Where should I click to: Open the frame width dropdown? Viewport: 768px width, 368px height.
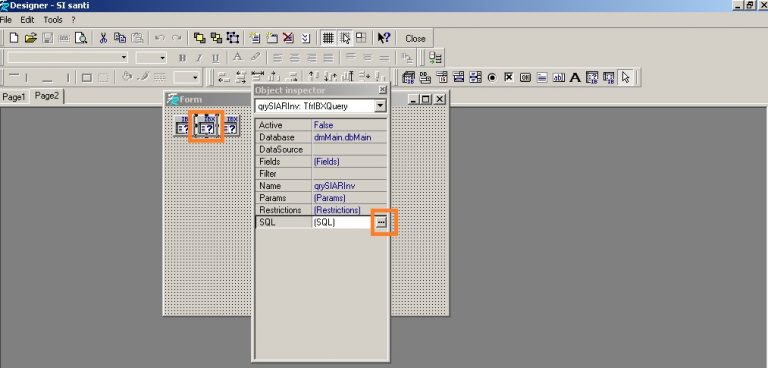click(x=195, y=77)
